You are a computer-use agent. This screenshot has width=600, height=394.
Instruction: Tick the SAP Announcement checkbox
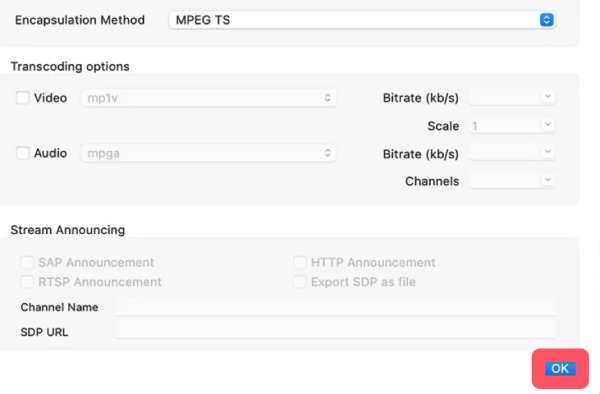click(27, 262)
